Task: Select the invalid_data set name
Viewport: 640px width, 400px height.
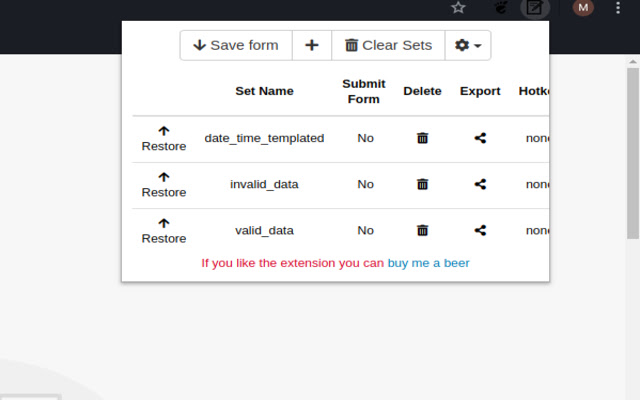Action: point(264,184)
